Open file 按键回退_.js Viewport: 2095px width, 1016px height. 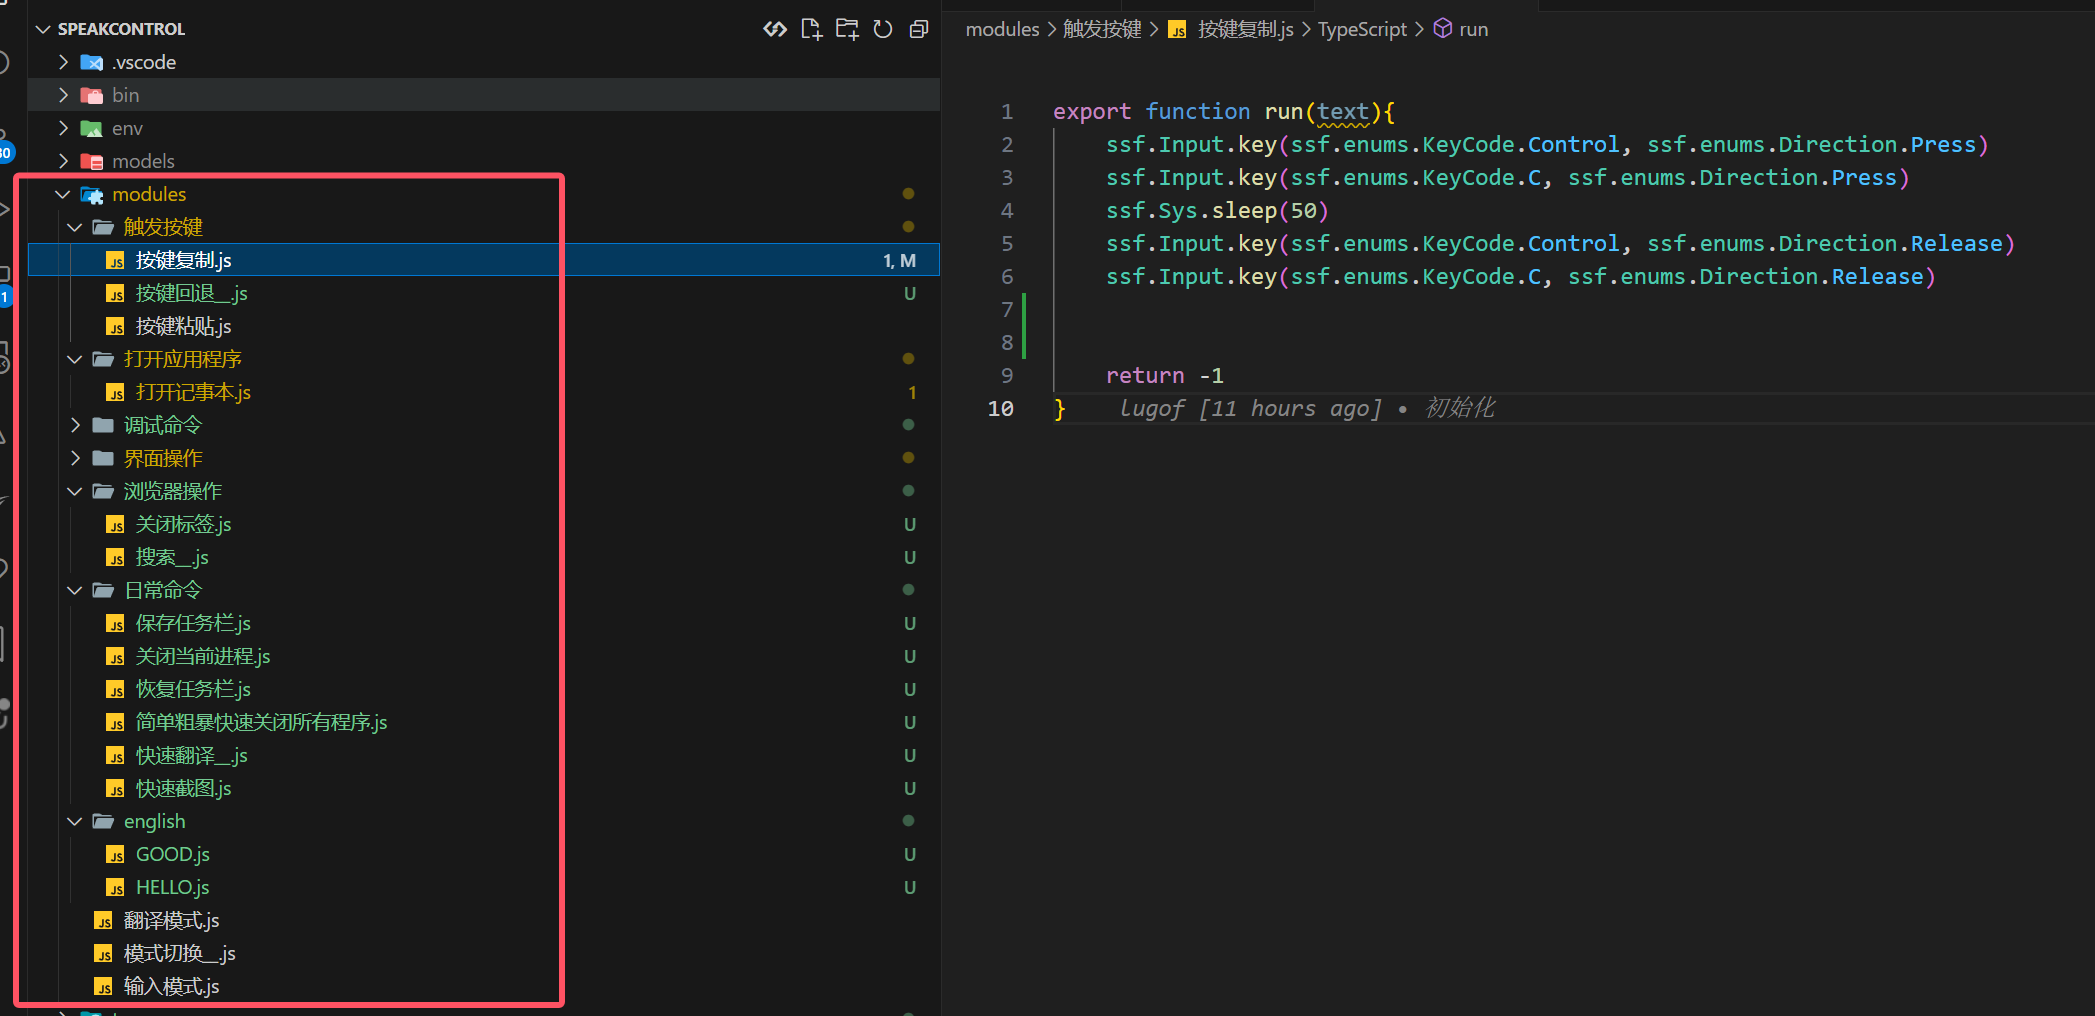click(483, 293)
